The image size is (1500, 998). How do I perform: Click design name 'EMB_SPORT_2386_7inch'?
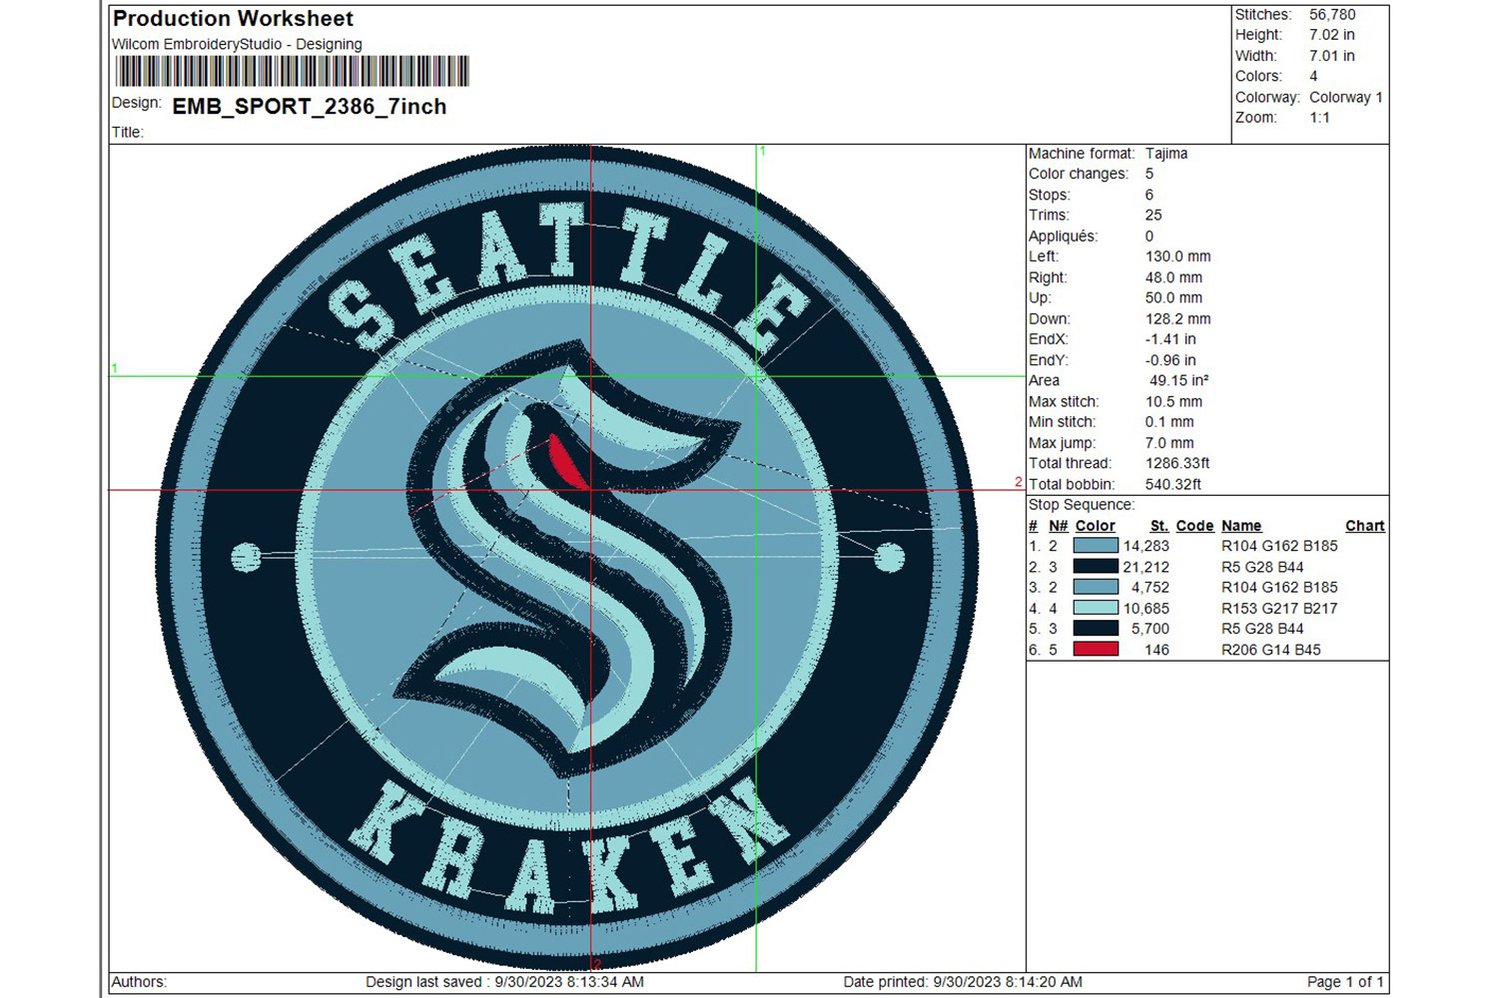[x=309, y=106]
